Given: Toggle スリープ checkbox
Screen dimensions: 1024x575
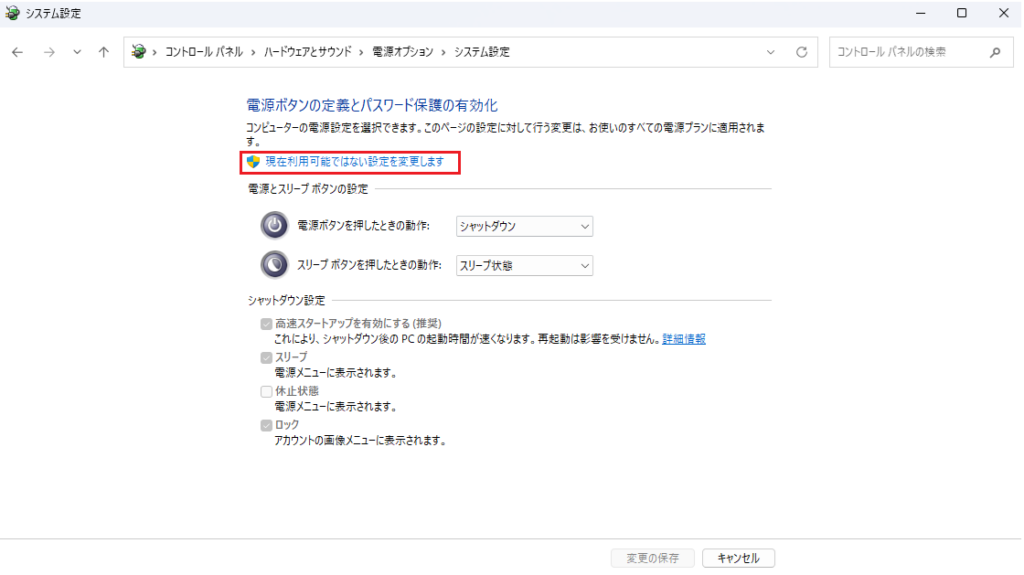Looking at the screenshot, I should coord(266,357).
